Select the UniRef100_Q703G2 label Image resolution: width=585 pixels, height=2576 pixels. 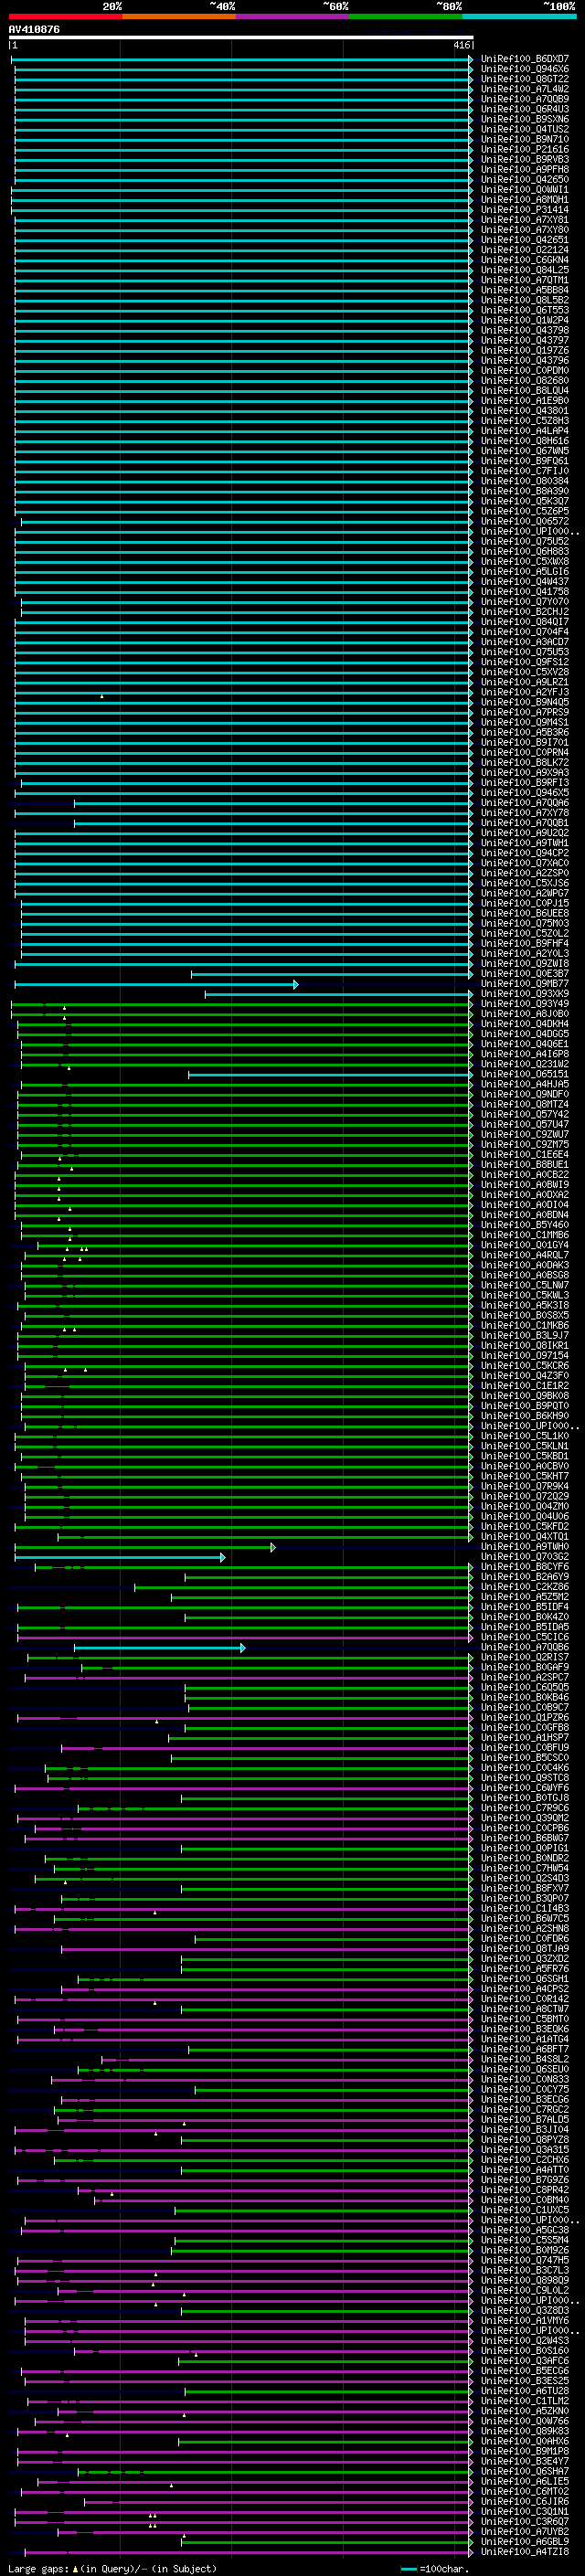coord(525,1556)
